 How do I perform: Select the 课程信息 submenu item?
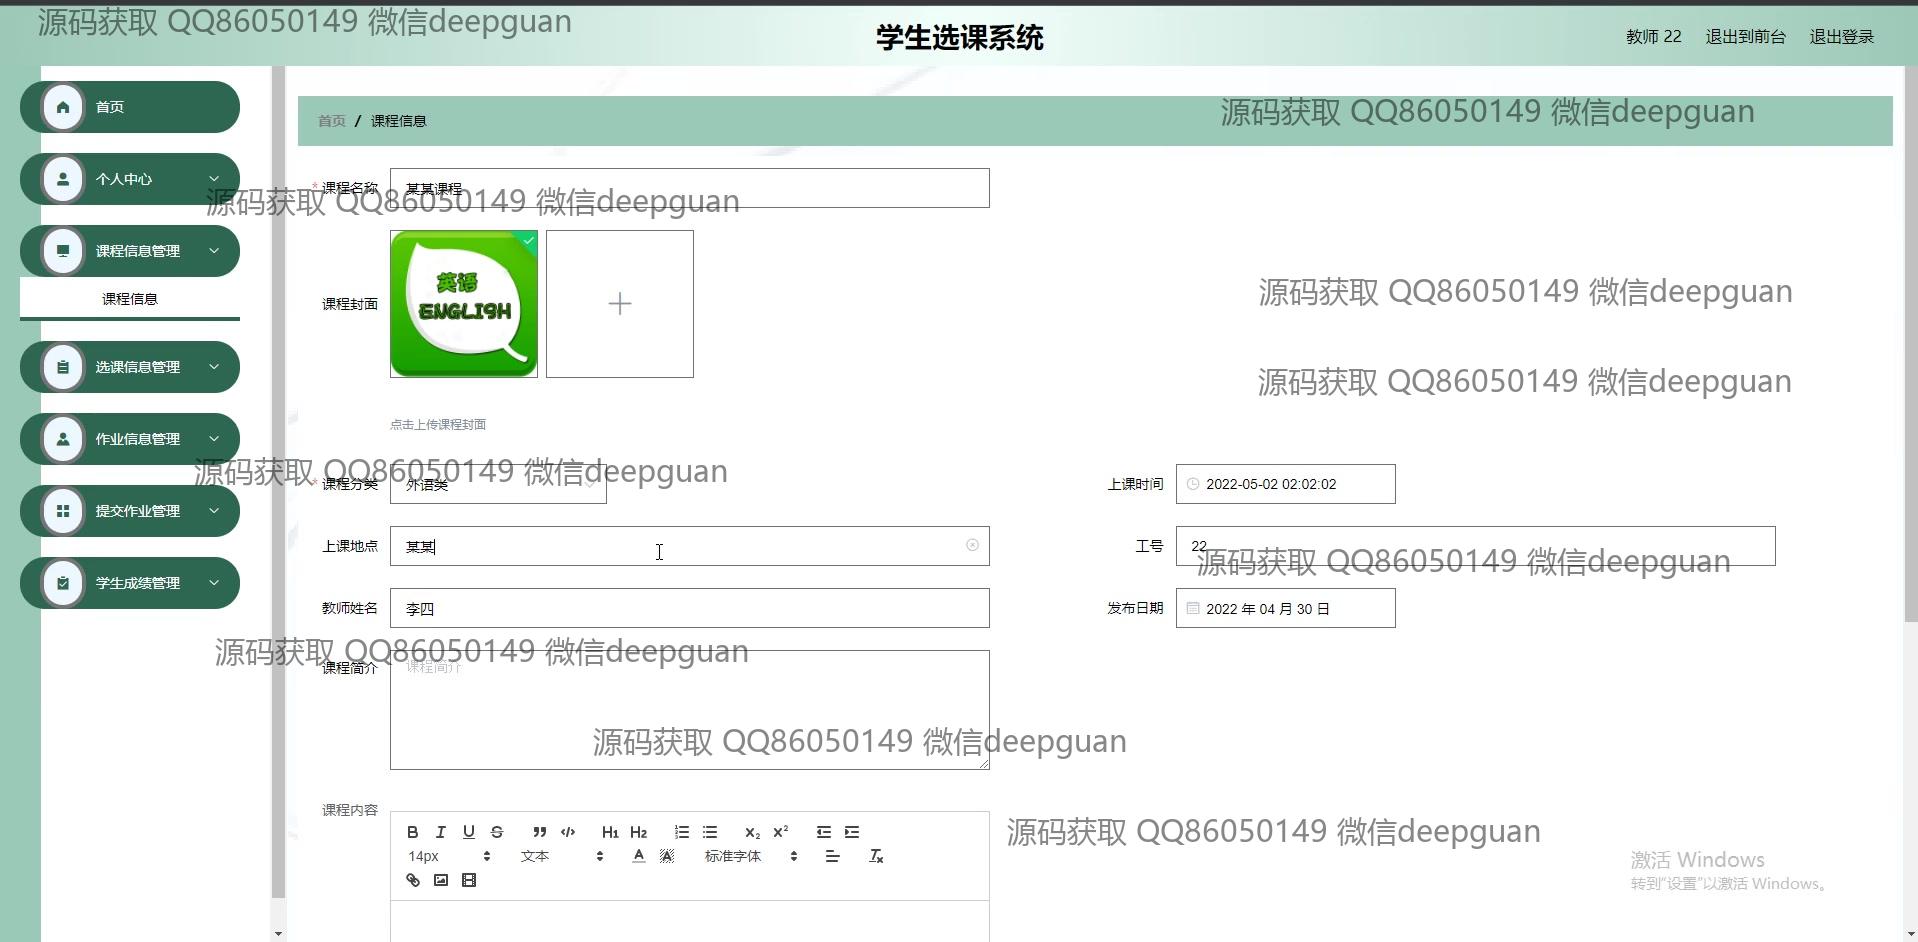click(130, 299)
